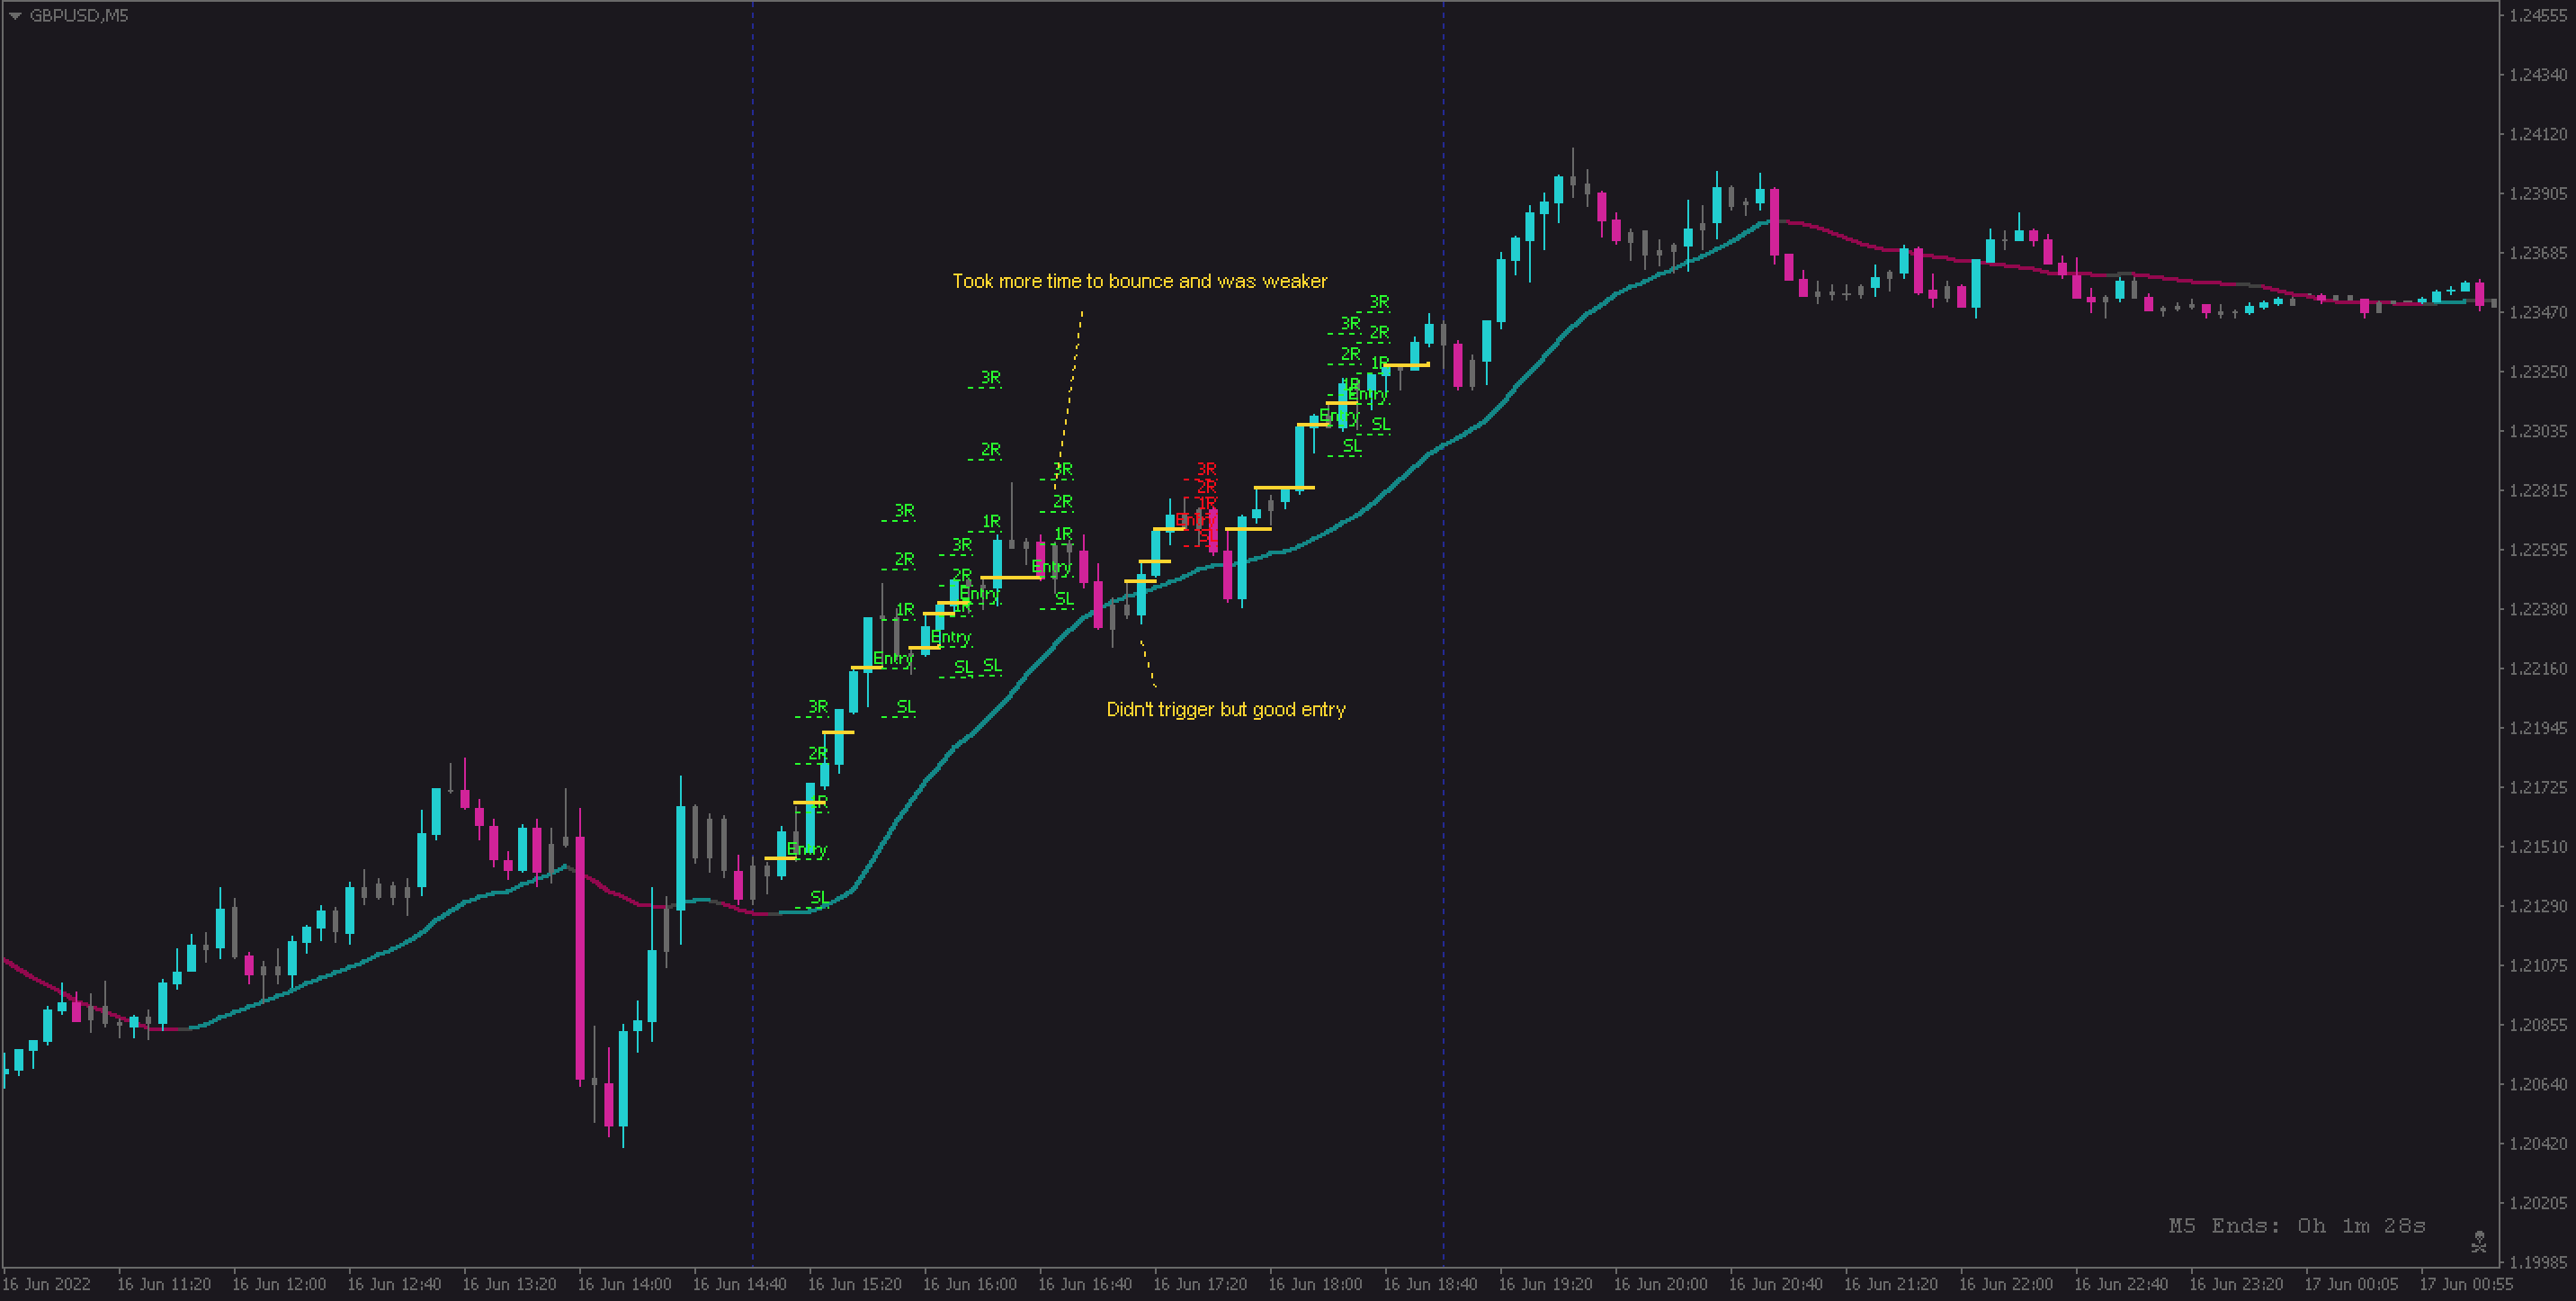Select the red 2R target label
This screenshot has width=2576, height=1301.
(x=1206, y=486)
